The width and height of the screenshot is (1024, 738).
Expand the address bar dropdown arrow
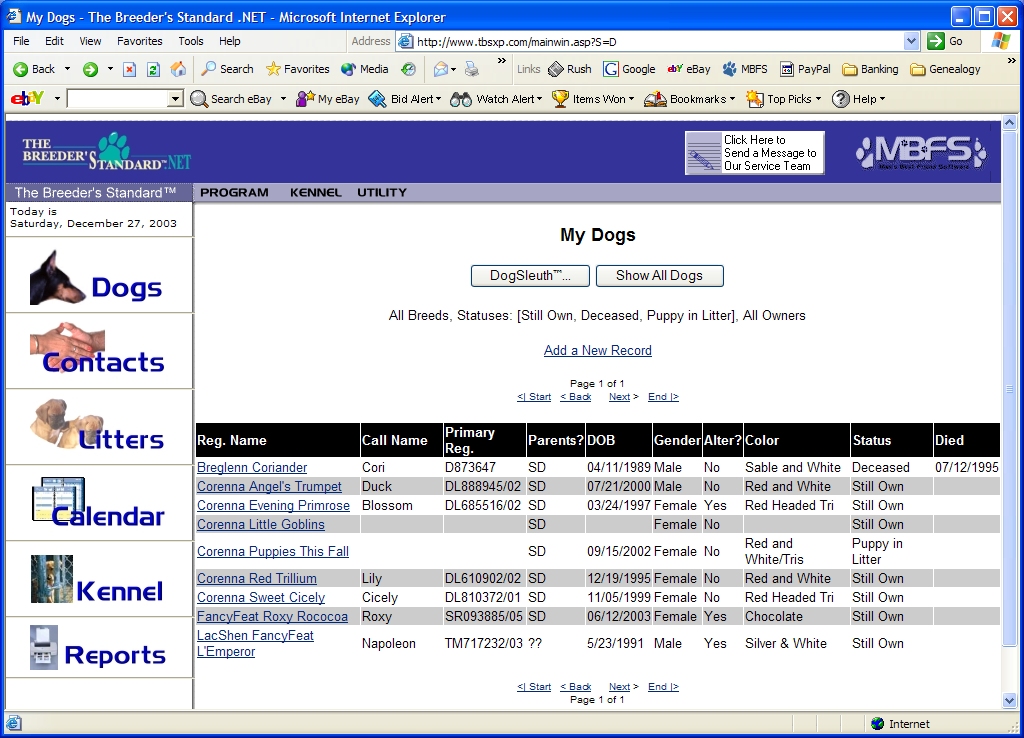coord(911,41)
